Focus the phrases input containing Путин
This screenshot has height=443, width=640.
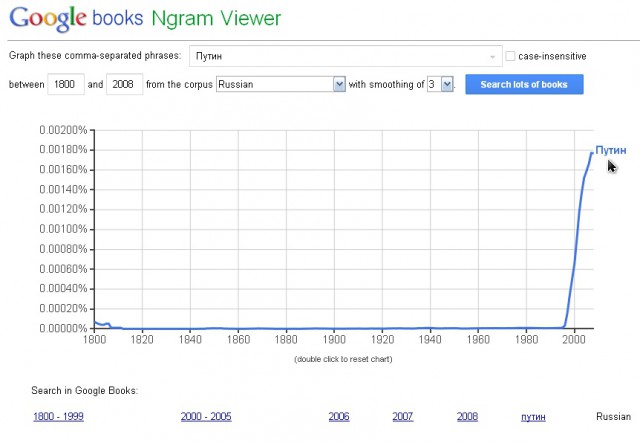tap(345, 56)
